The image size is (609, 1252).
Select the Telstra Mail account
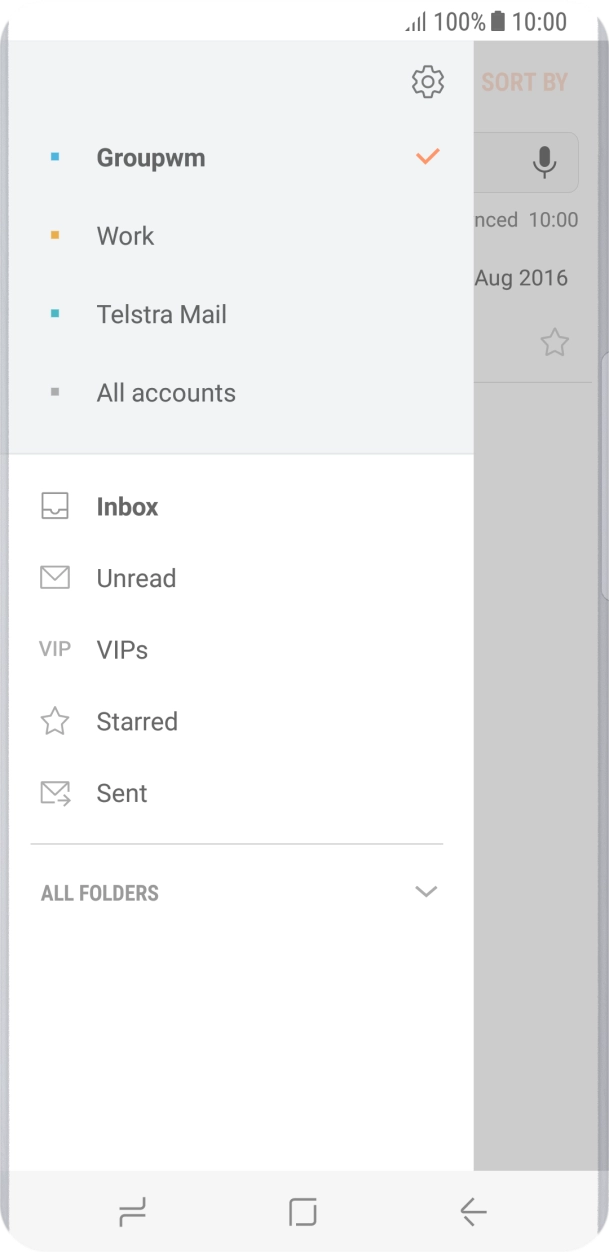click(162, 313)
